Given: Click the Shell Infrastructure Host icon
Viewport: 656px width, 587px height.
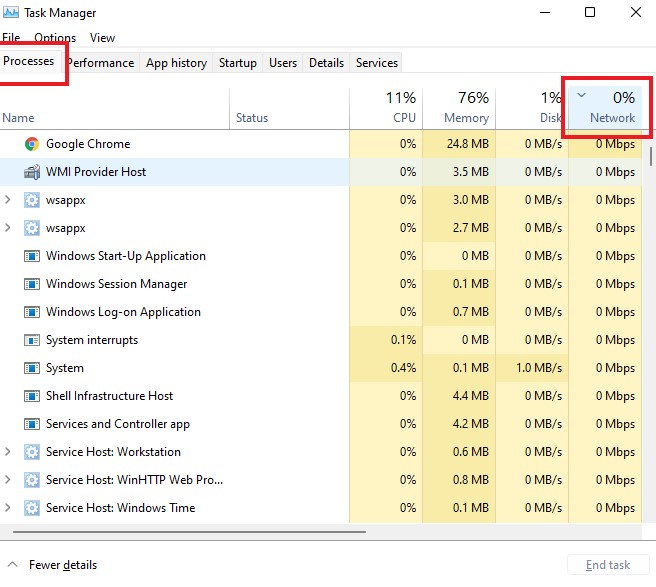Looking at the screenshot, I should (x=32, y=396).
